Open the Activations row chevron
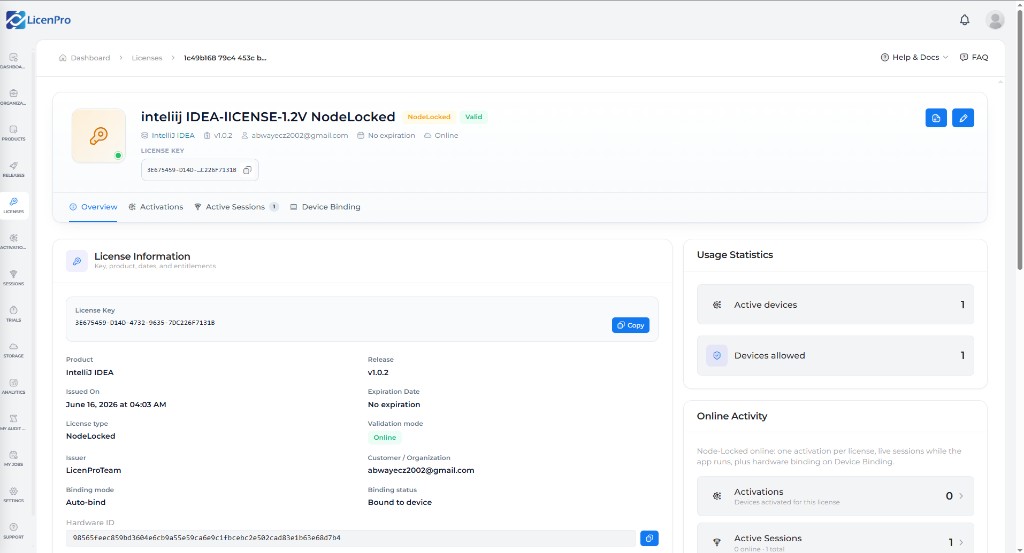This screenshot has width=1024, height=553. 961,496
